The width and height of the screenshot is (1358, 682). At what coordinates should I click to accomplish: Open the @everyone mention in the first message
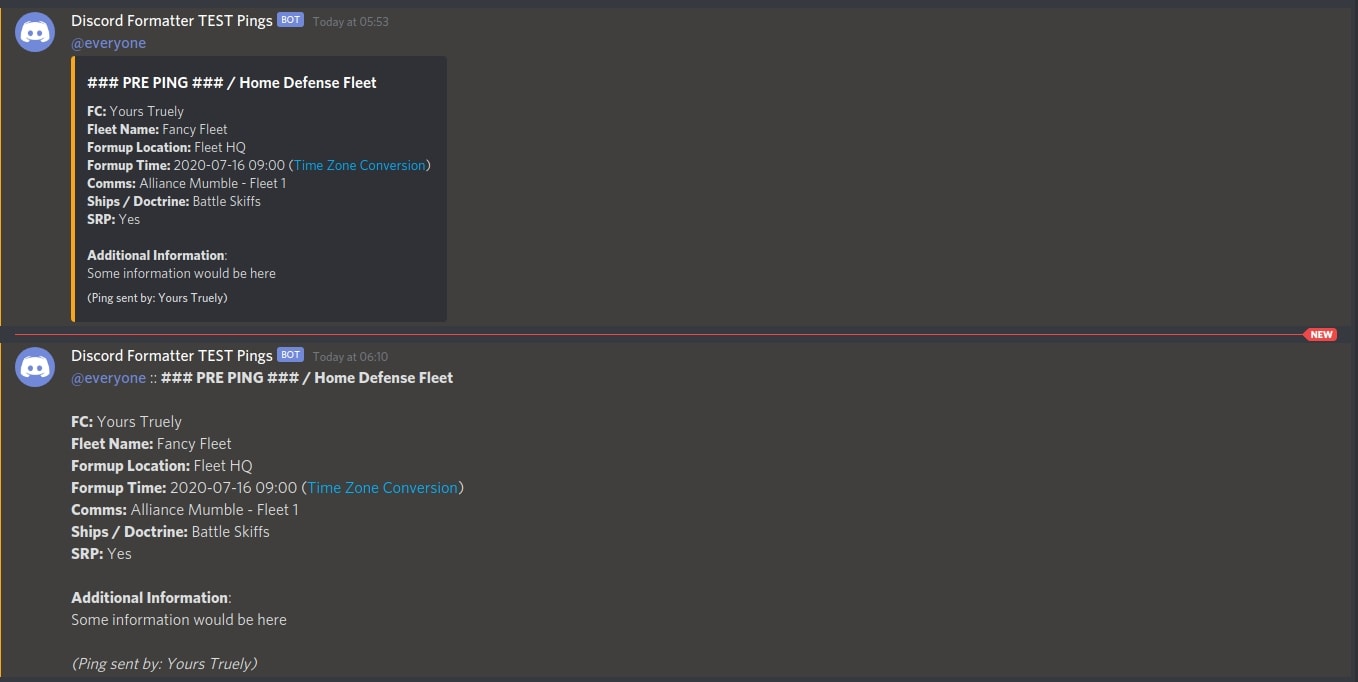pos(108,43)
